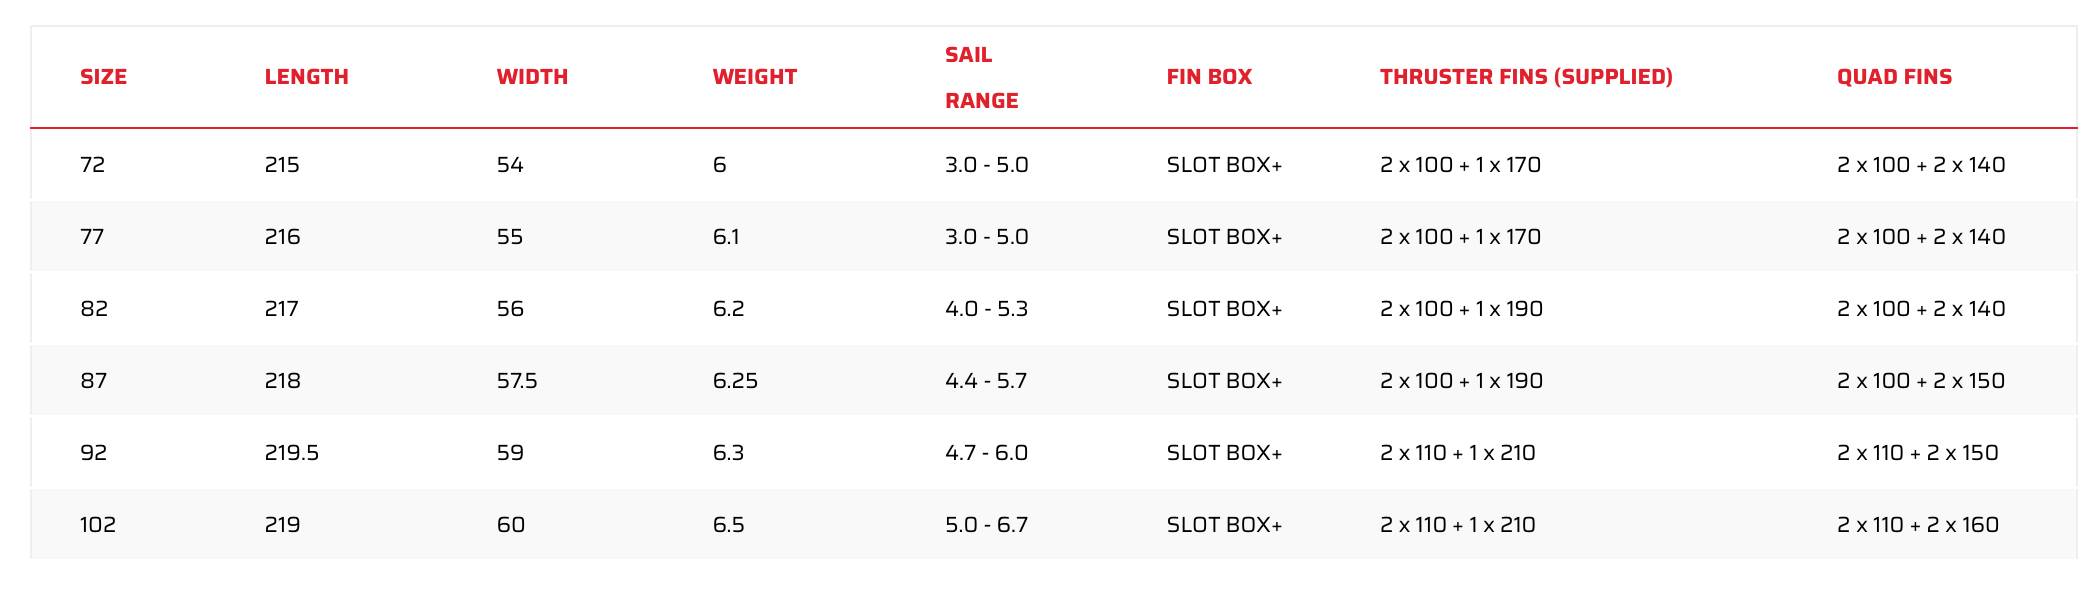The height and width of the screenshot is (596, 2094).
Task: Click the 2 x 110 + 2 x 160 quad fins
Action: pyautogui.click(x=1917, y=525)
